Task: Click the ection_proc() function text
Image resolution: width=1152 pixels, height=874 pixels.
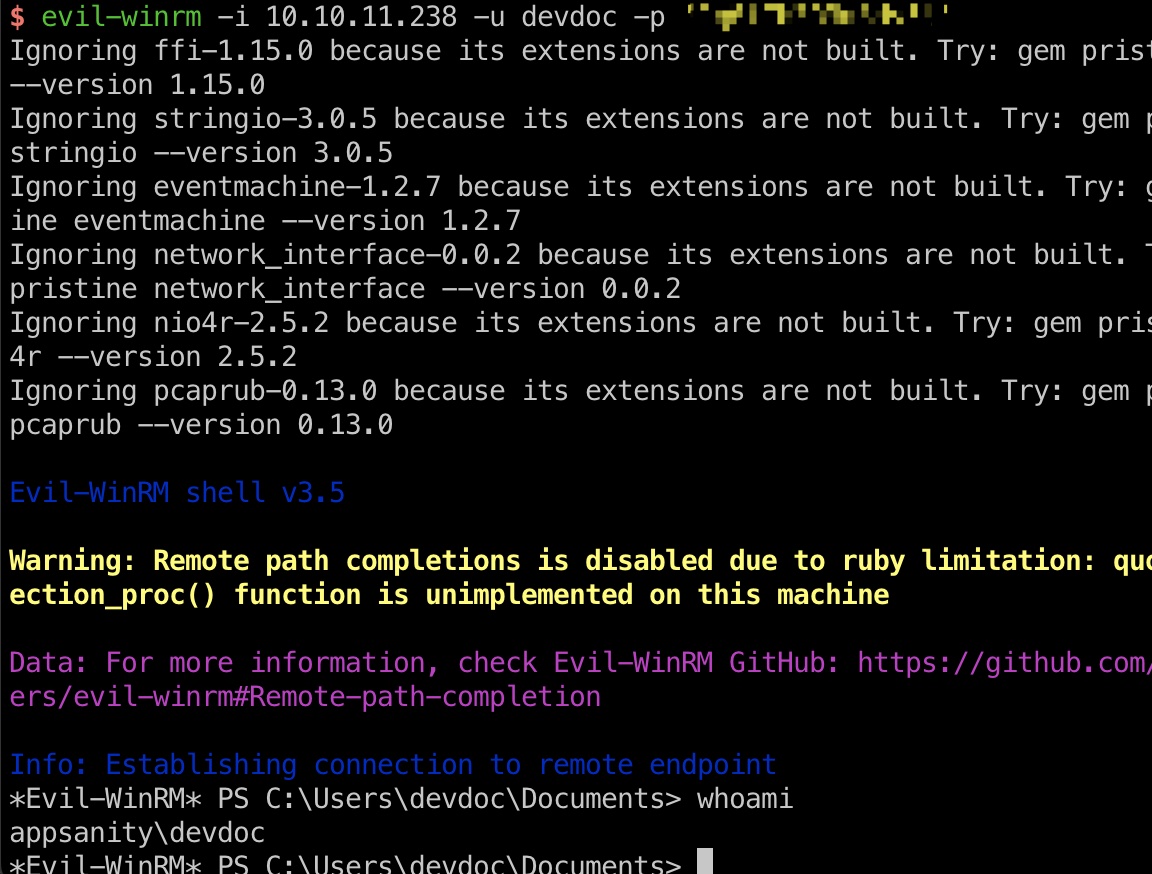Action: [x=112, y=594]
